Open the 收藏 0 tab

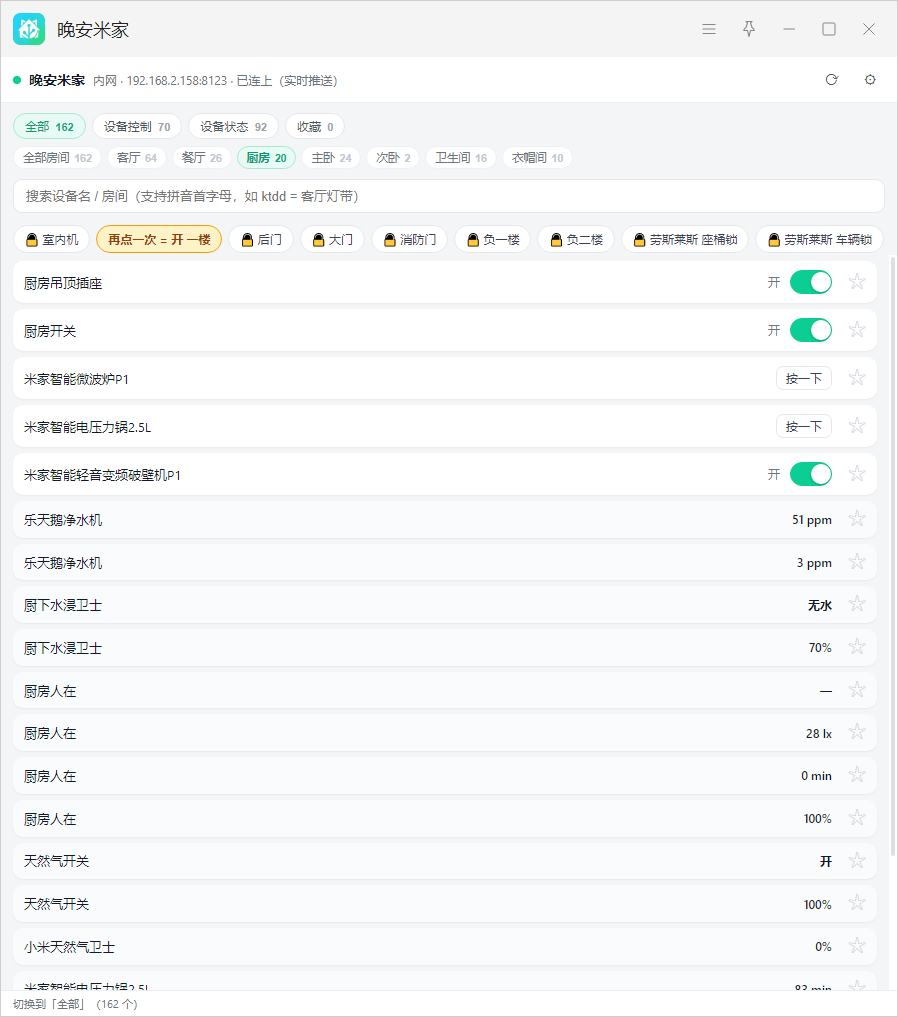tap(315, 126)
